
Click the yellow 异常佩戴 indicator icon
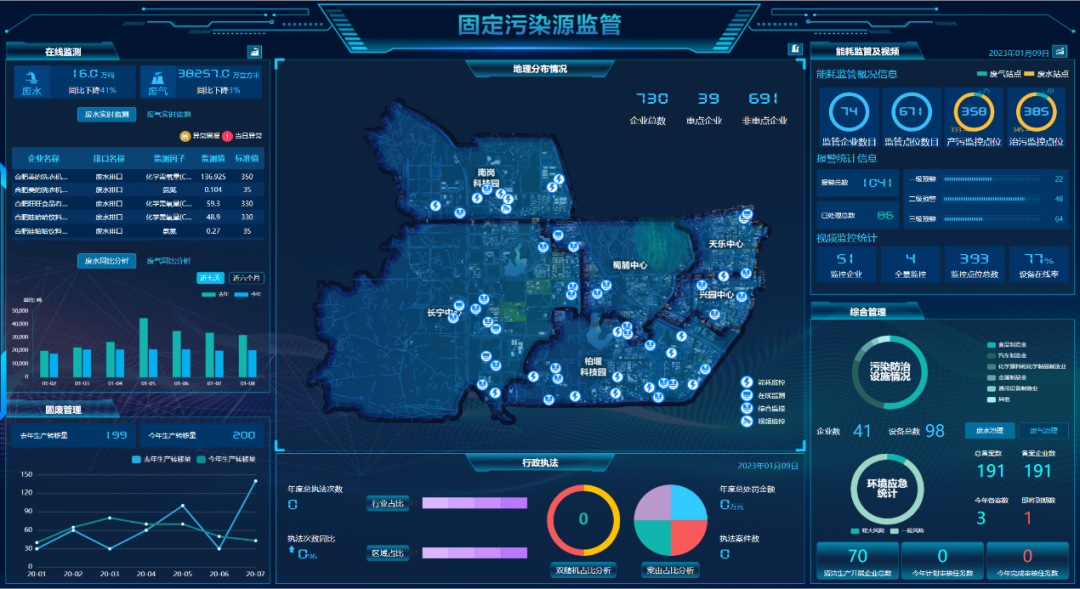(185, 136)
